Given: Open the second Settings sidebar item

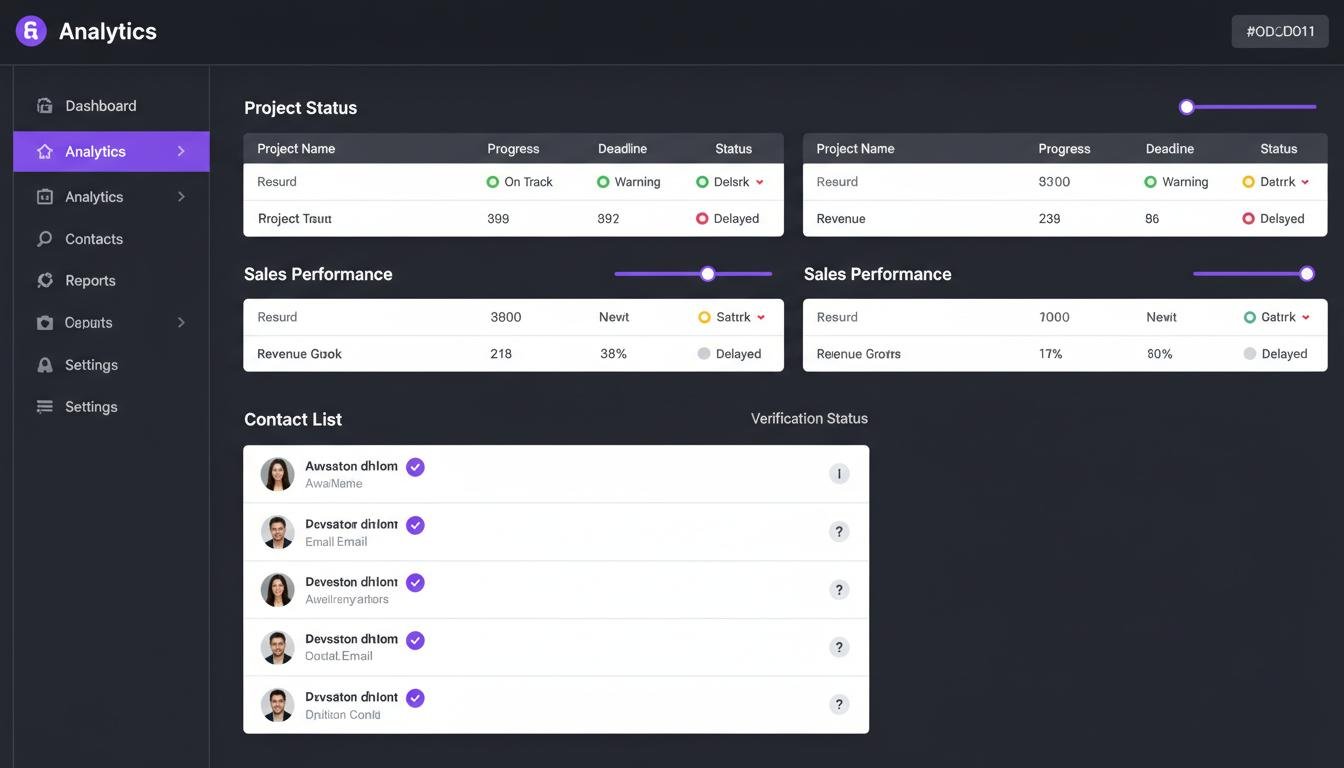Looking at the screenshot, I should [111, 407].
